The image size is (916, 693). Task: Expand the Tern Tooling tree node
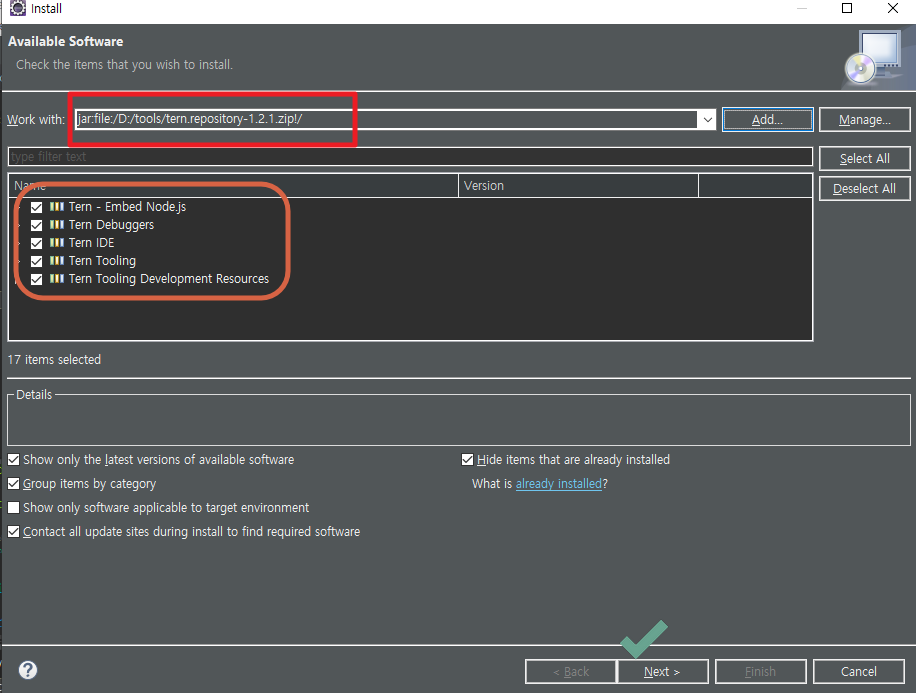[20, 261]
